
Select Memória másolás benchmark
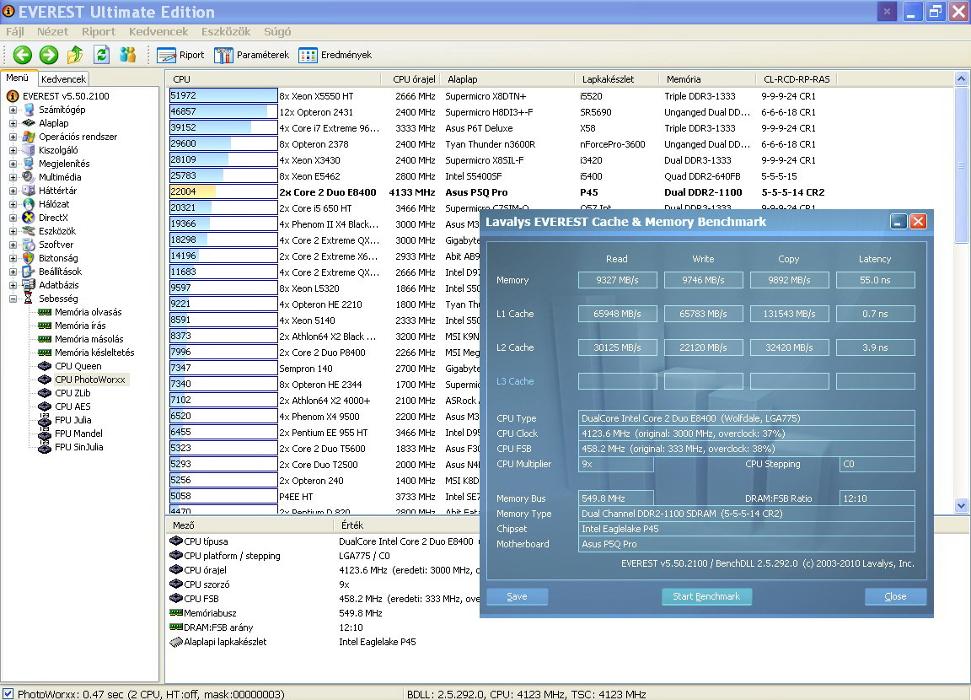pos(89,339)
